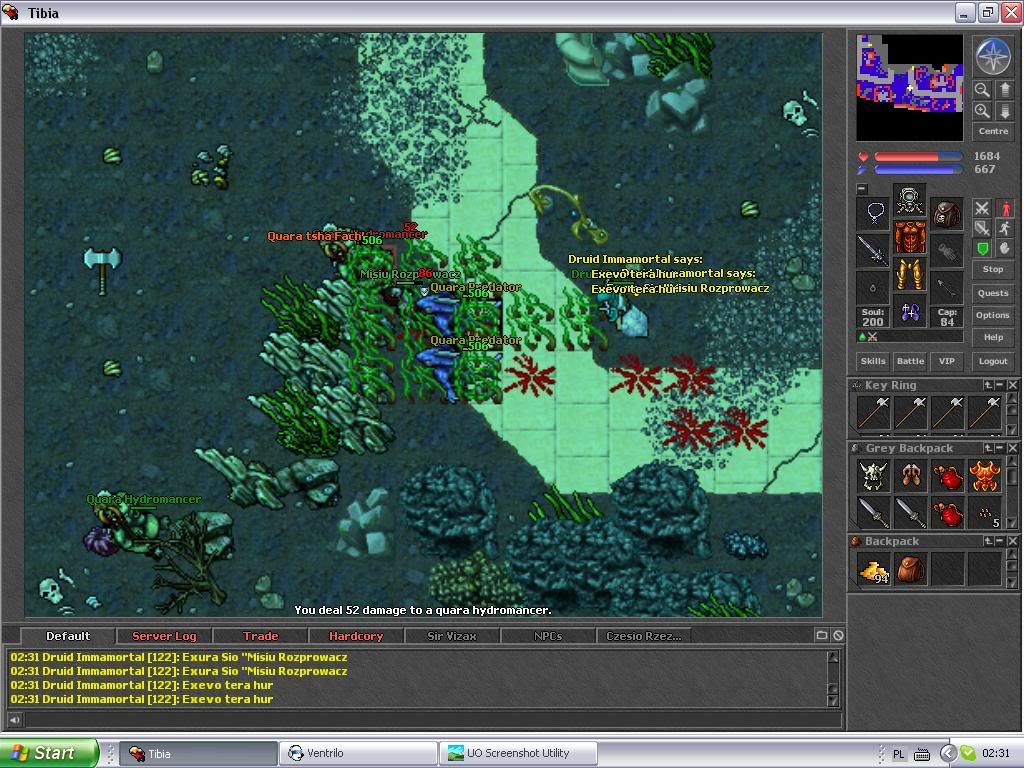Pick the red-gold armor in Grey Backpack
Viewport: 1024px width, 768px height.
click(985, 475)
